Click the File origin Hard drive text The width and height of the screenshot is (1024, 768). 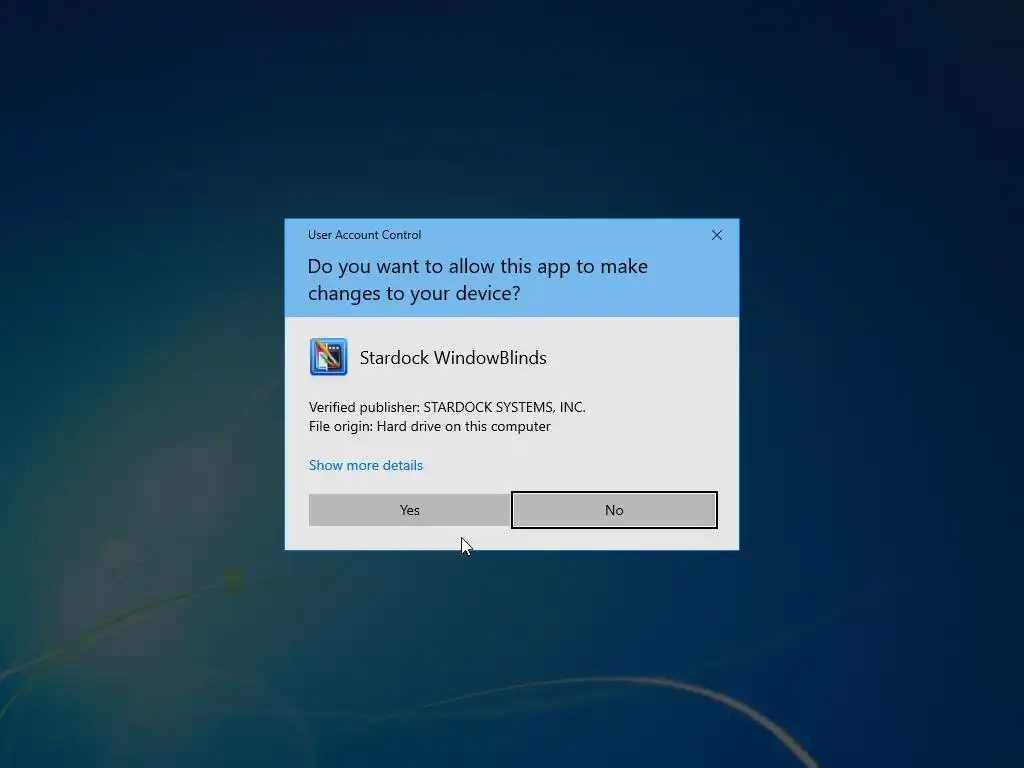click(430, 426)
